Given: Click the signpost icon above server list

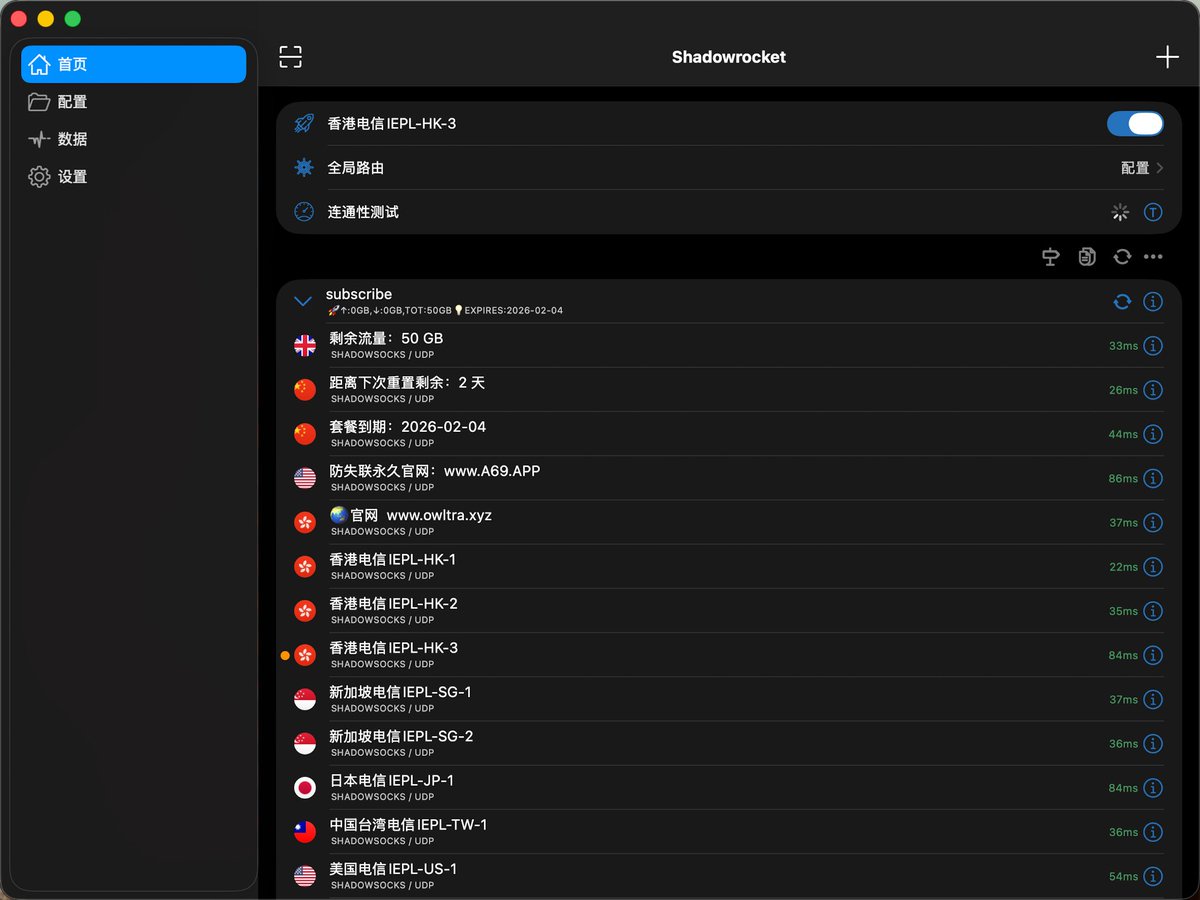Looking at the screenshot, I should [1050, 257].
